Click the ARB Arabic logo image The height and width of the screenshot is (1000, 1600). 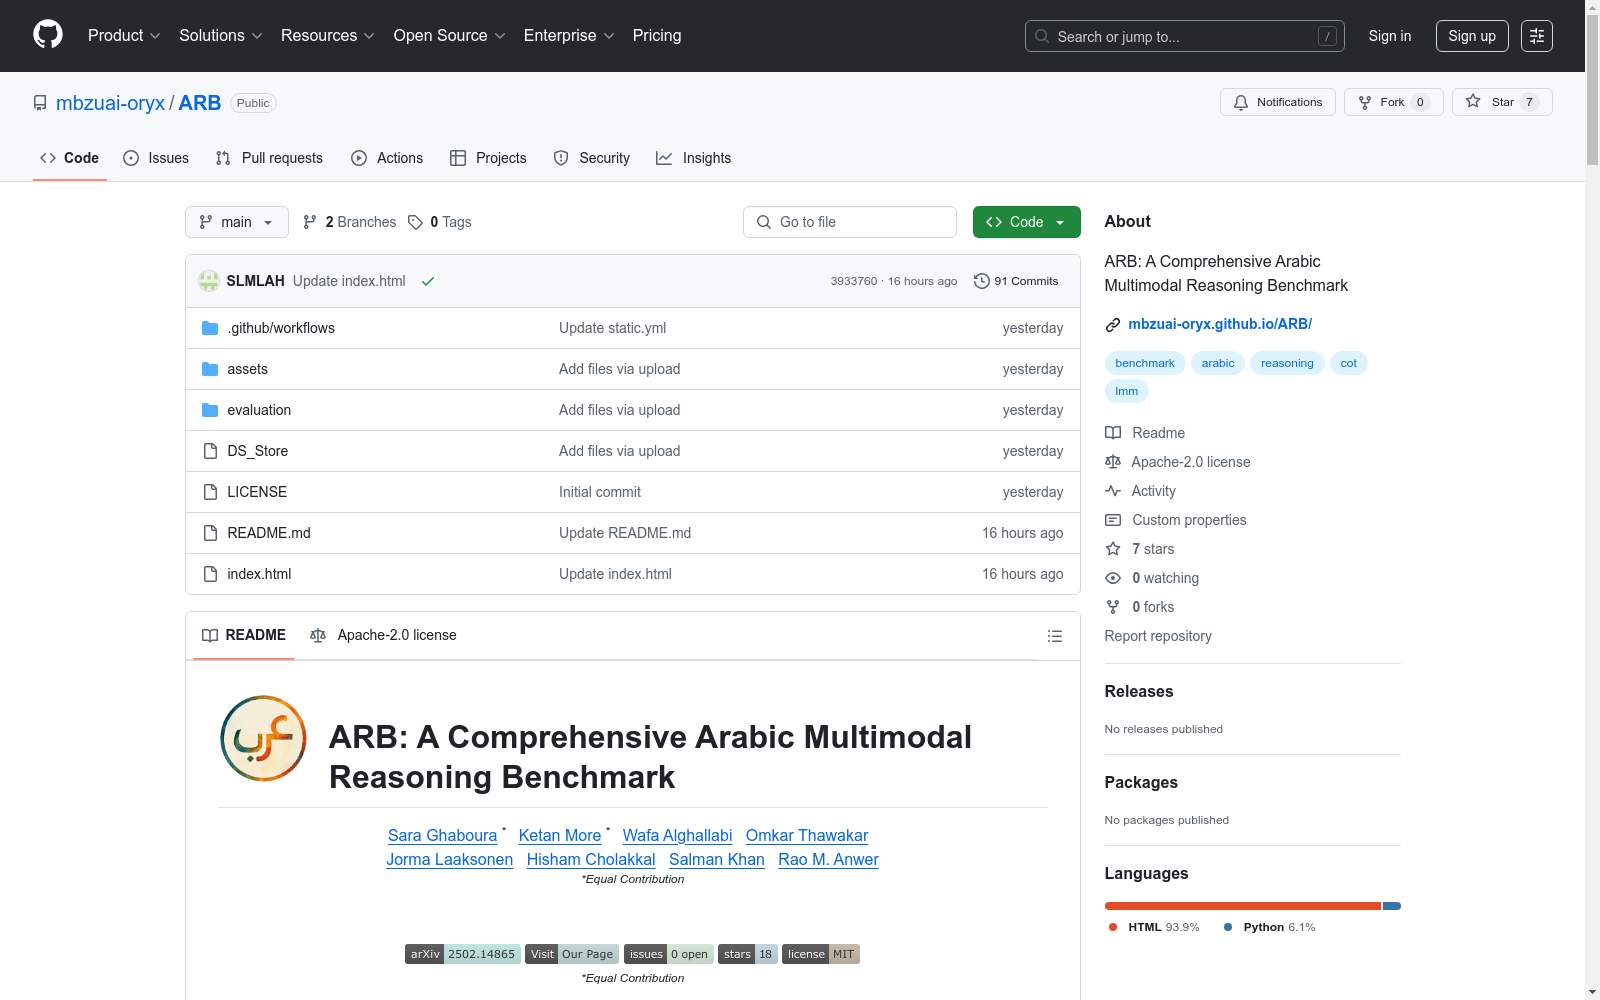263,738
